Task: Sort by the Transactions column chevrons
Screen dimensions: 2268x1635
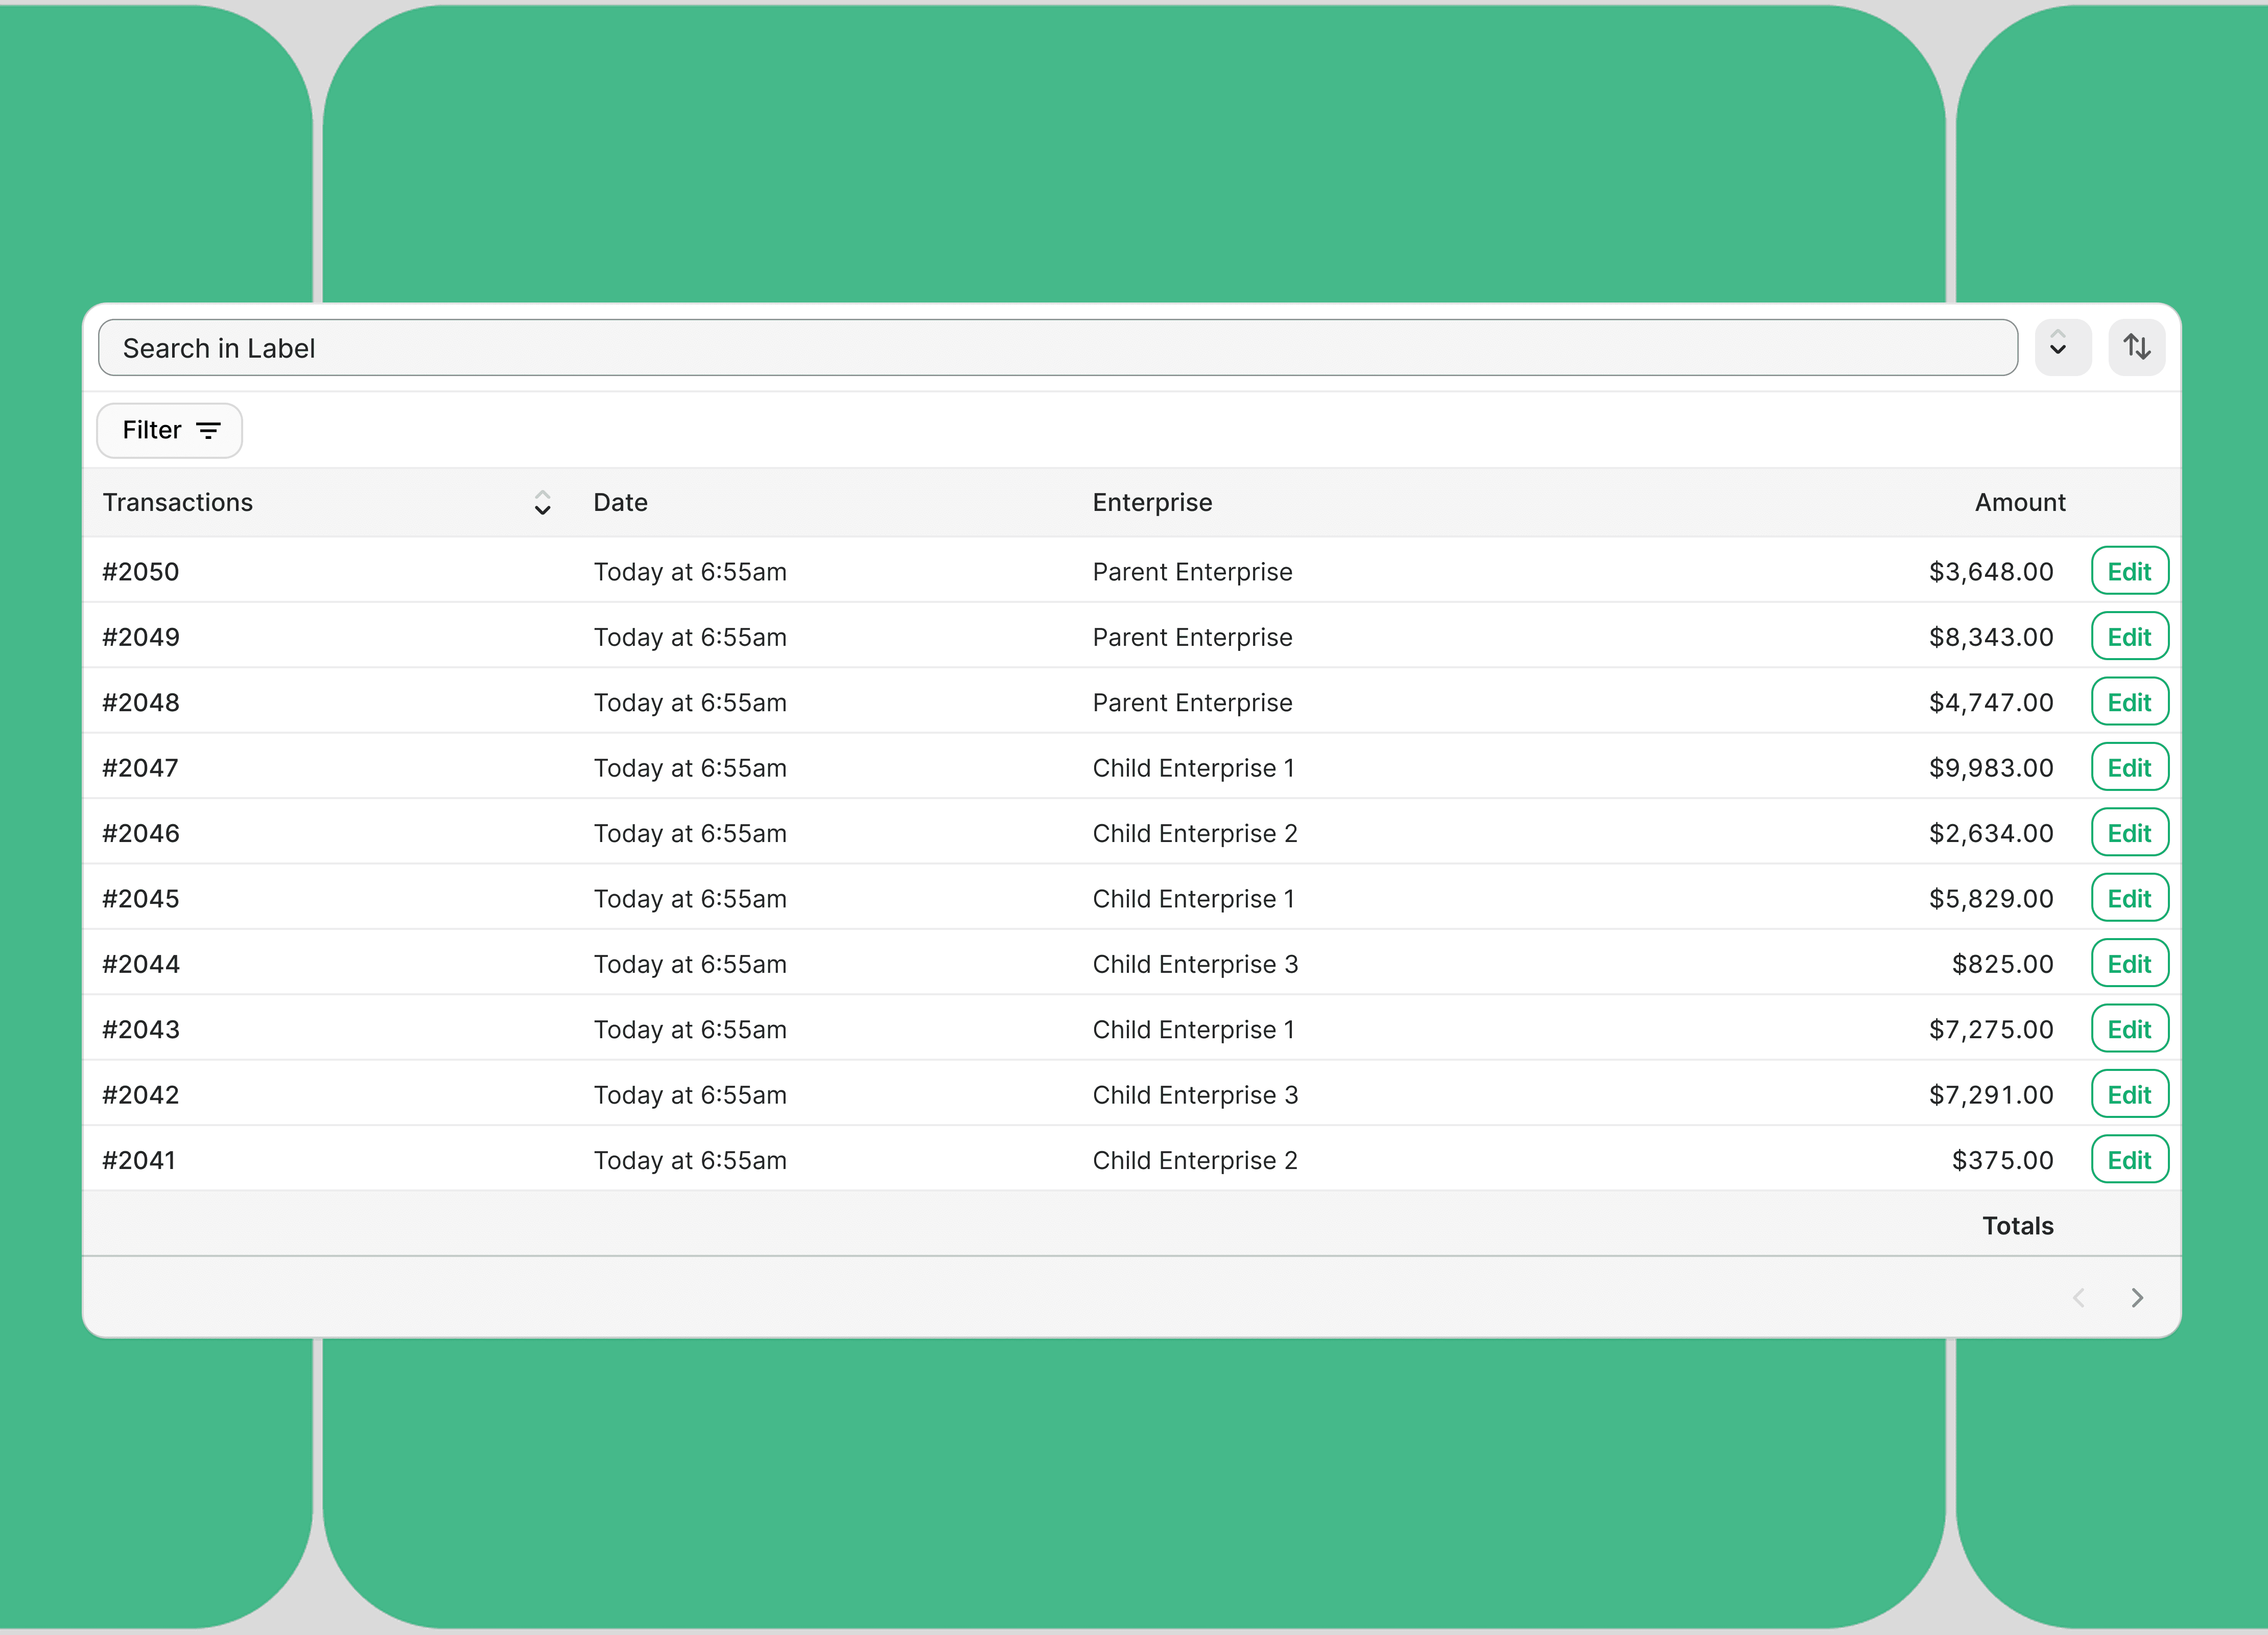Action: [542, 502]
